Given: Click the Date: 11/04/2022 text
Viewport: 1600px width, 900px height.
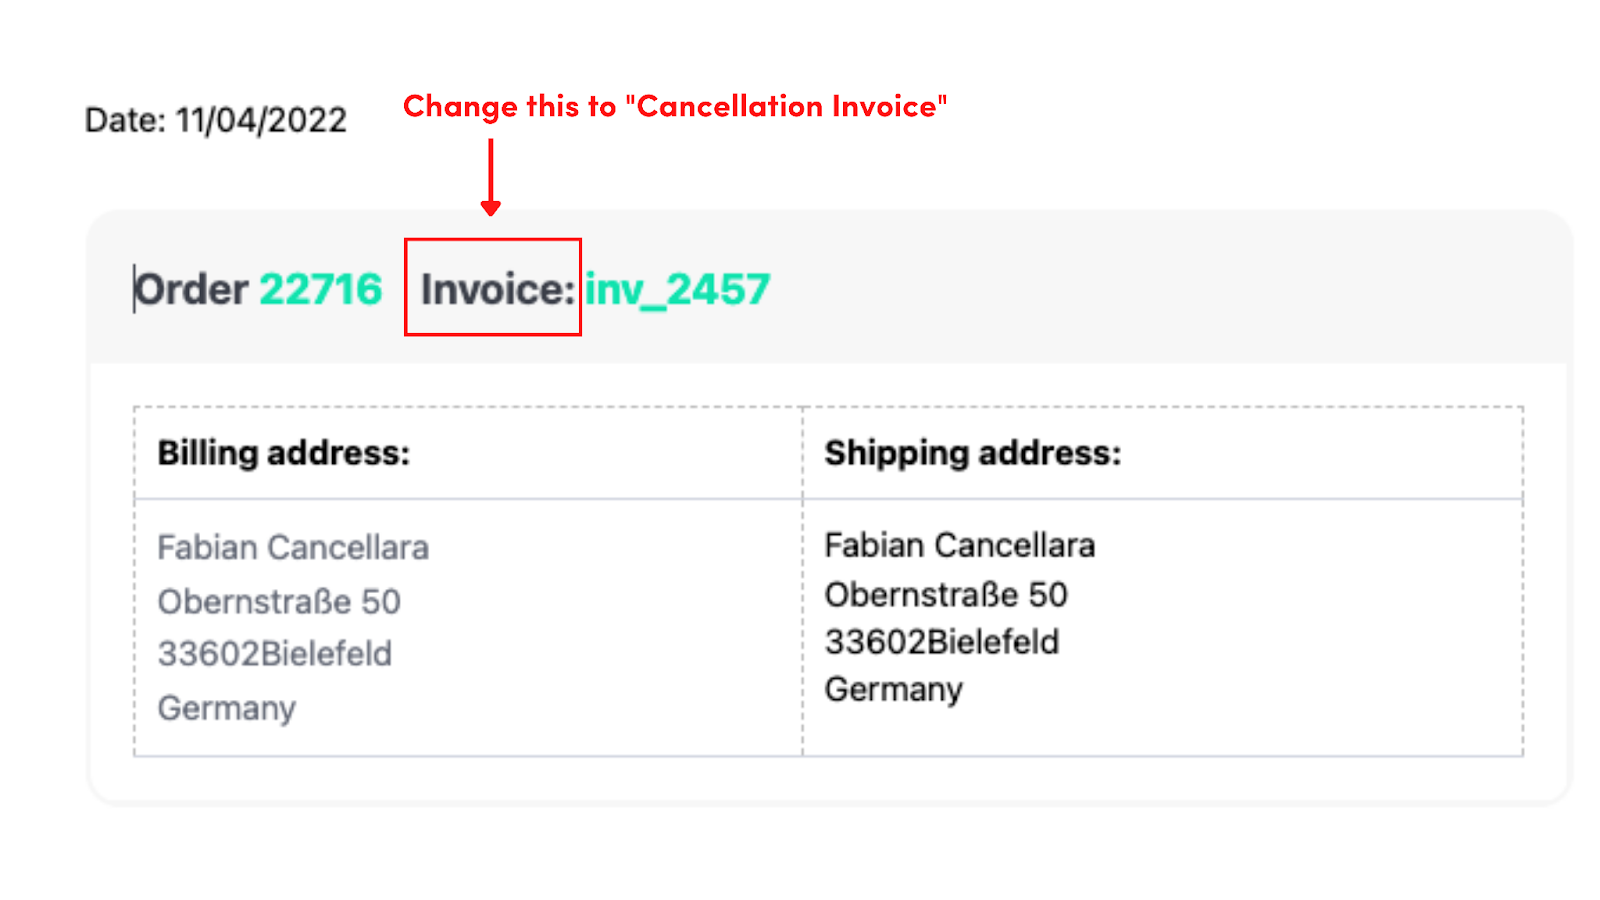Looking at the screenshot, I should [216, 120].
